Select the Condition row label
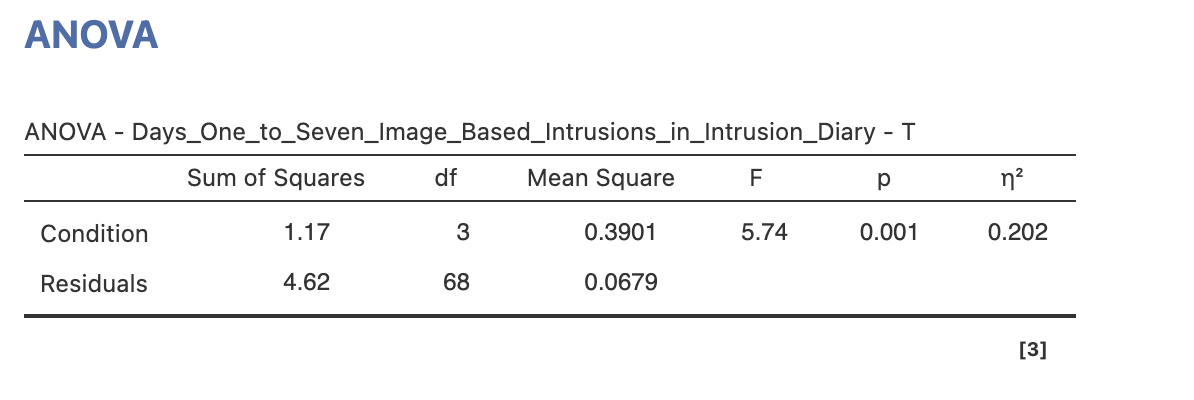Viewport: 1194px width, 400px height. [94, 233]
